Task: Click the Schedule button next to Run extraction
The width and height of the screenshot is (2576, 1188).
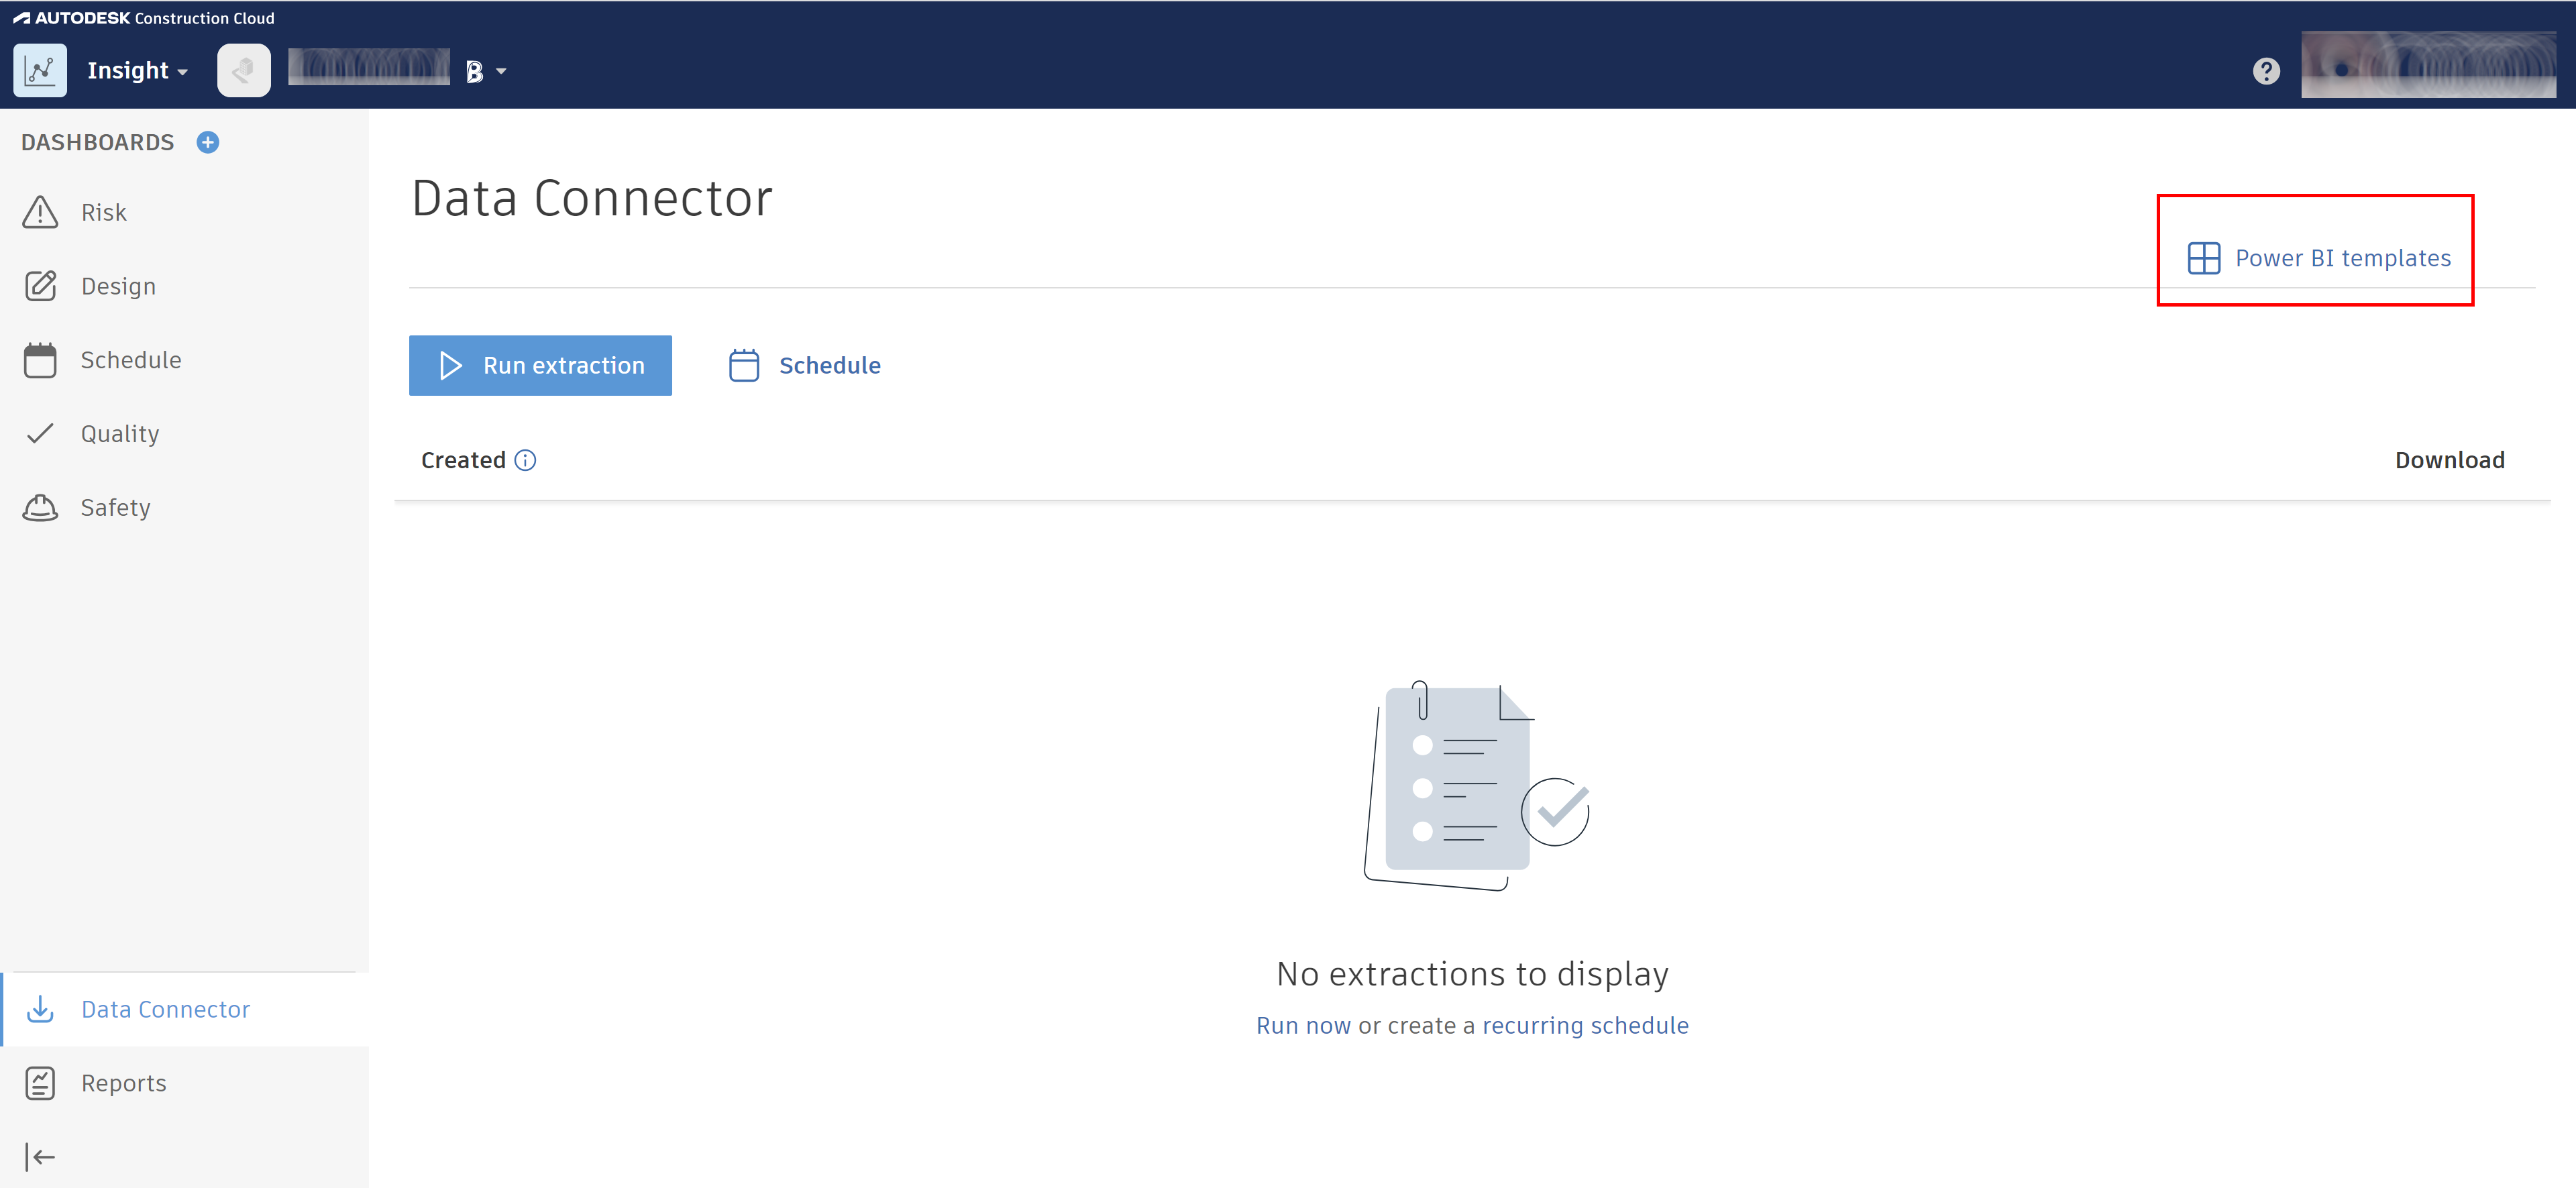Action: click(x=805, y=365)
